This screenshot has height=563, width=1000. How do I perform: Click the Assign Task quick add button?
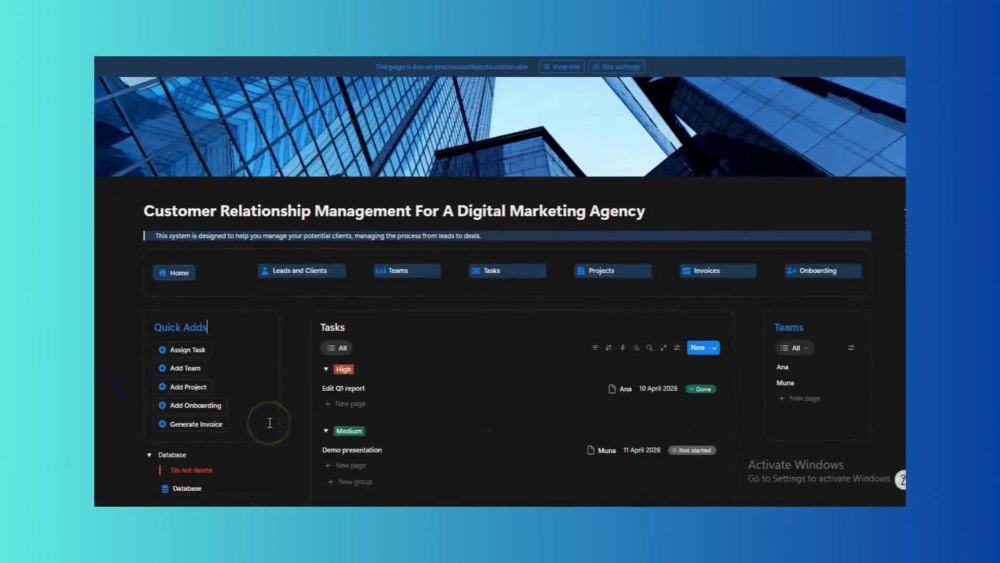point(182,349)
